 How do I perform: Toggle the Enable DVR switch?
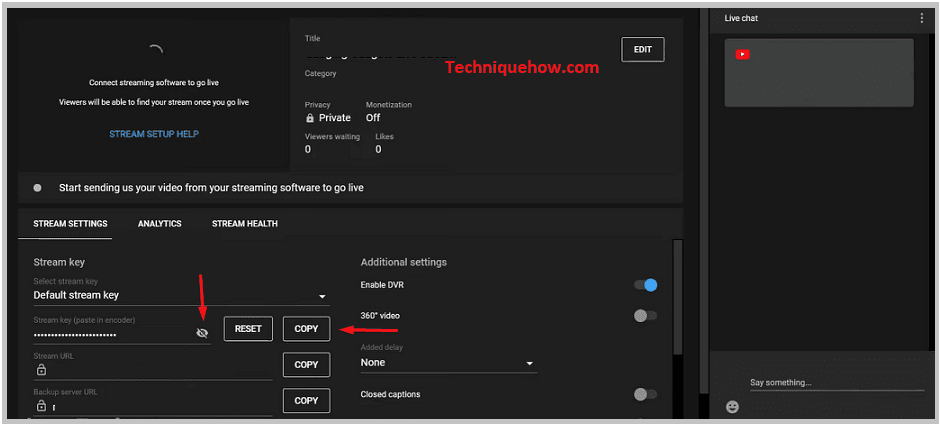646,285
